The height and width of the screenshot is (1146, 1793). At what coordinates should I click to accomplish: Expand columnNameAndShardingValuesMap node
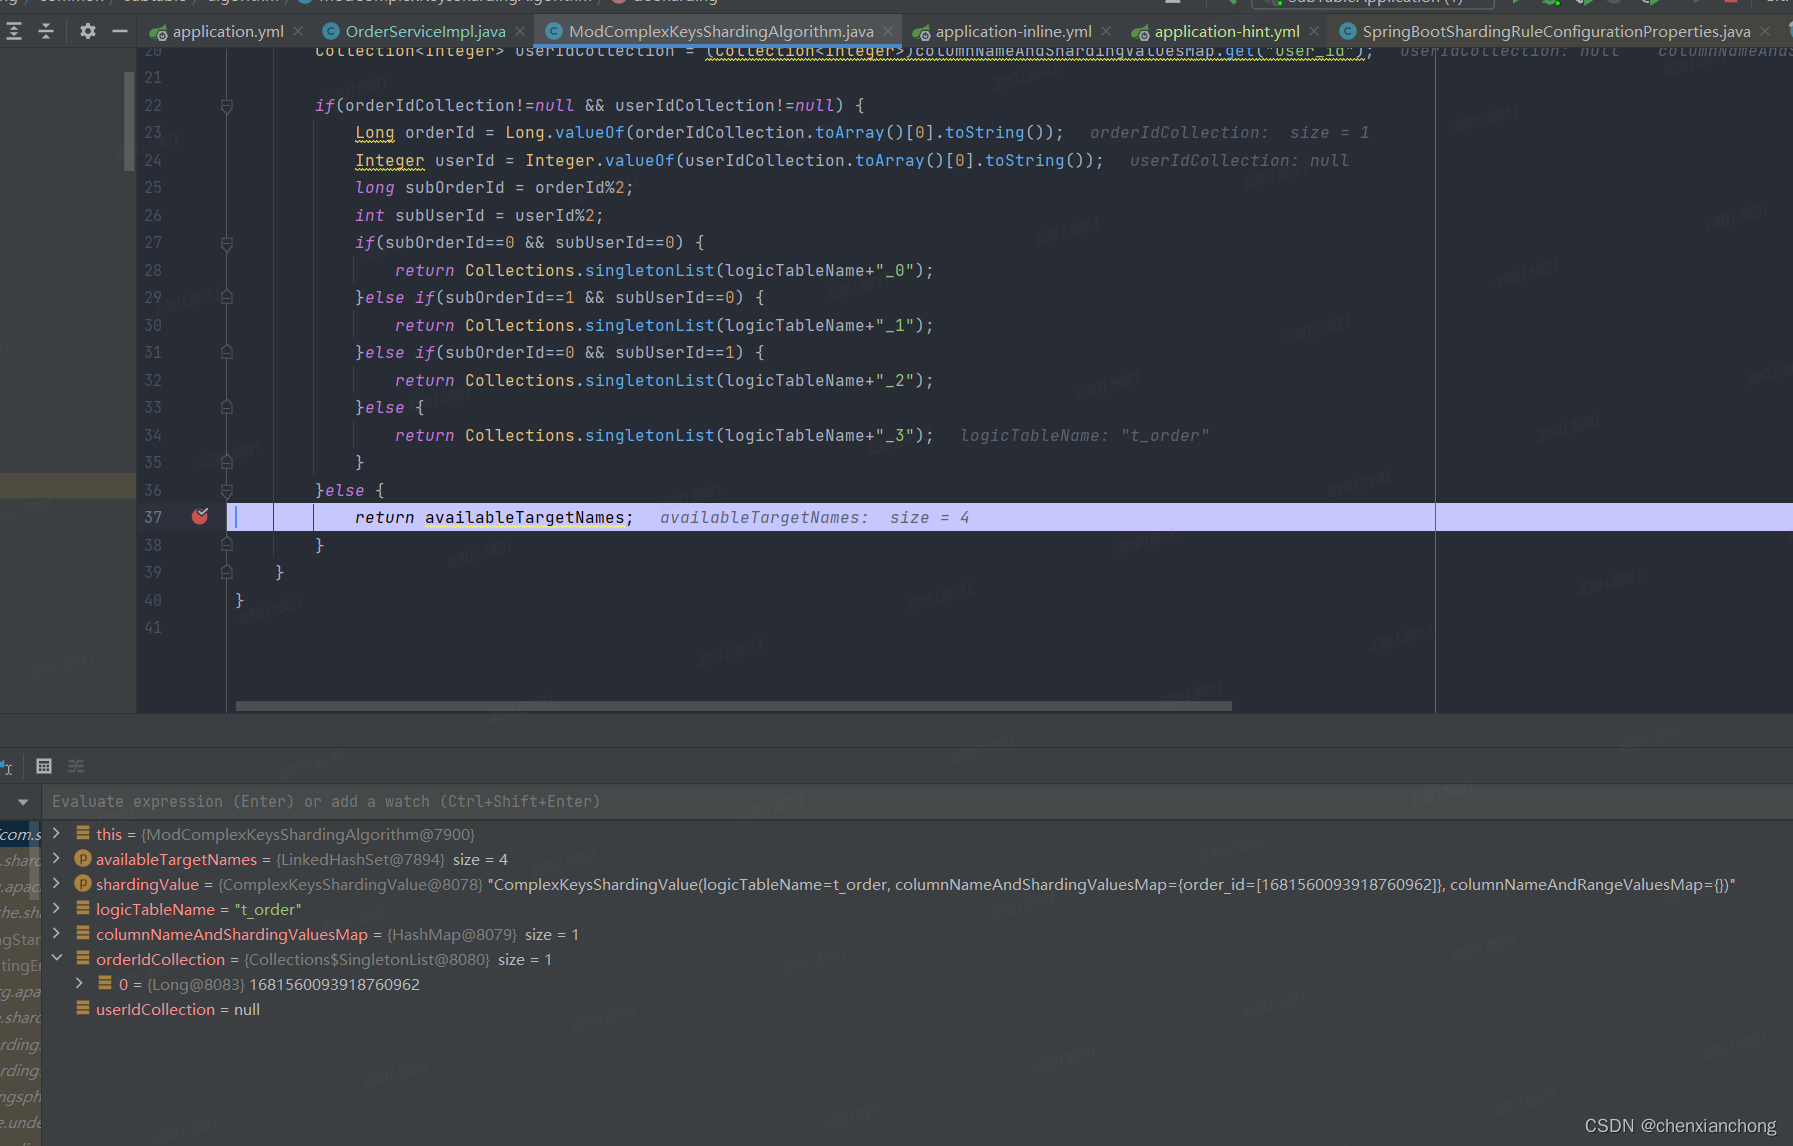(57, 933)
